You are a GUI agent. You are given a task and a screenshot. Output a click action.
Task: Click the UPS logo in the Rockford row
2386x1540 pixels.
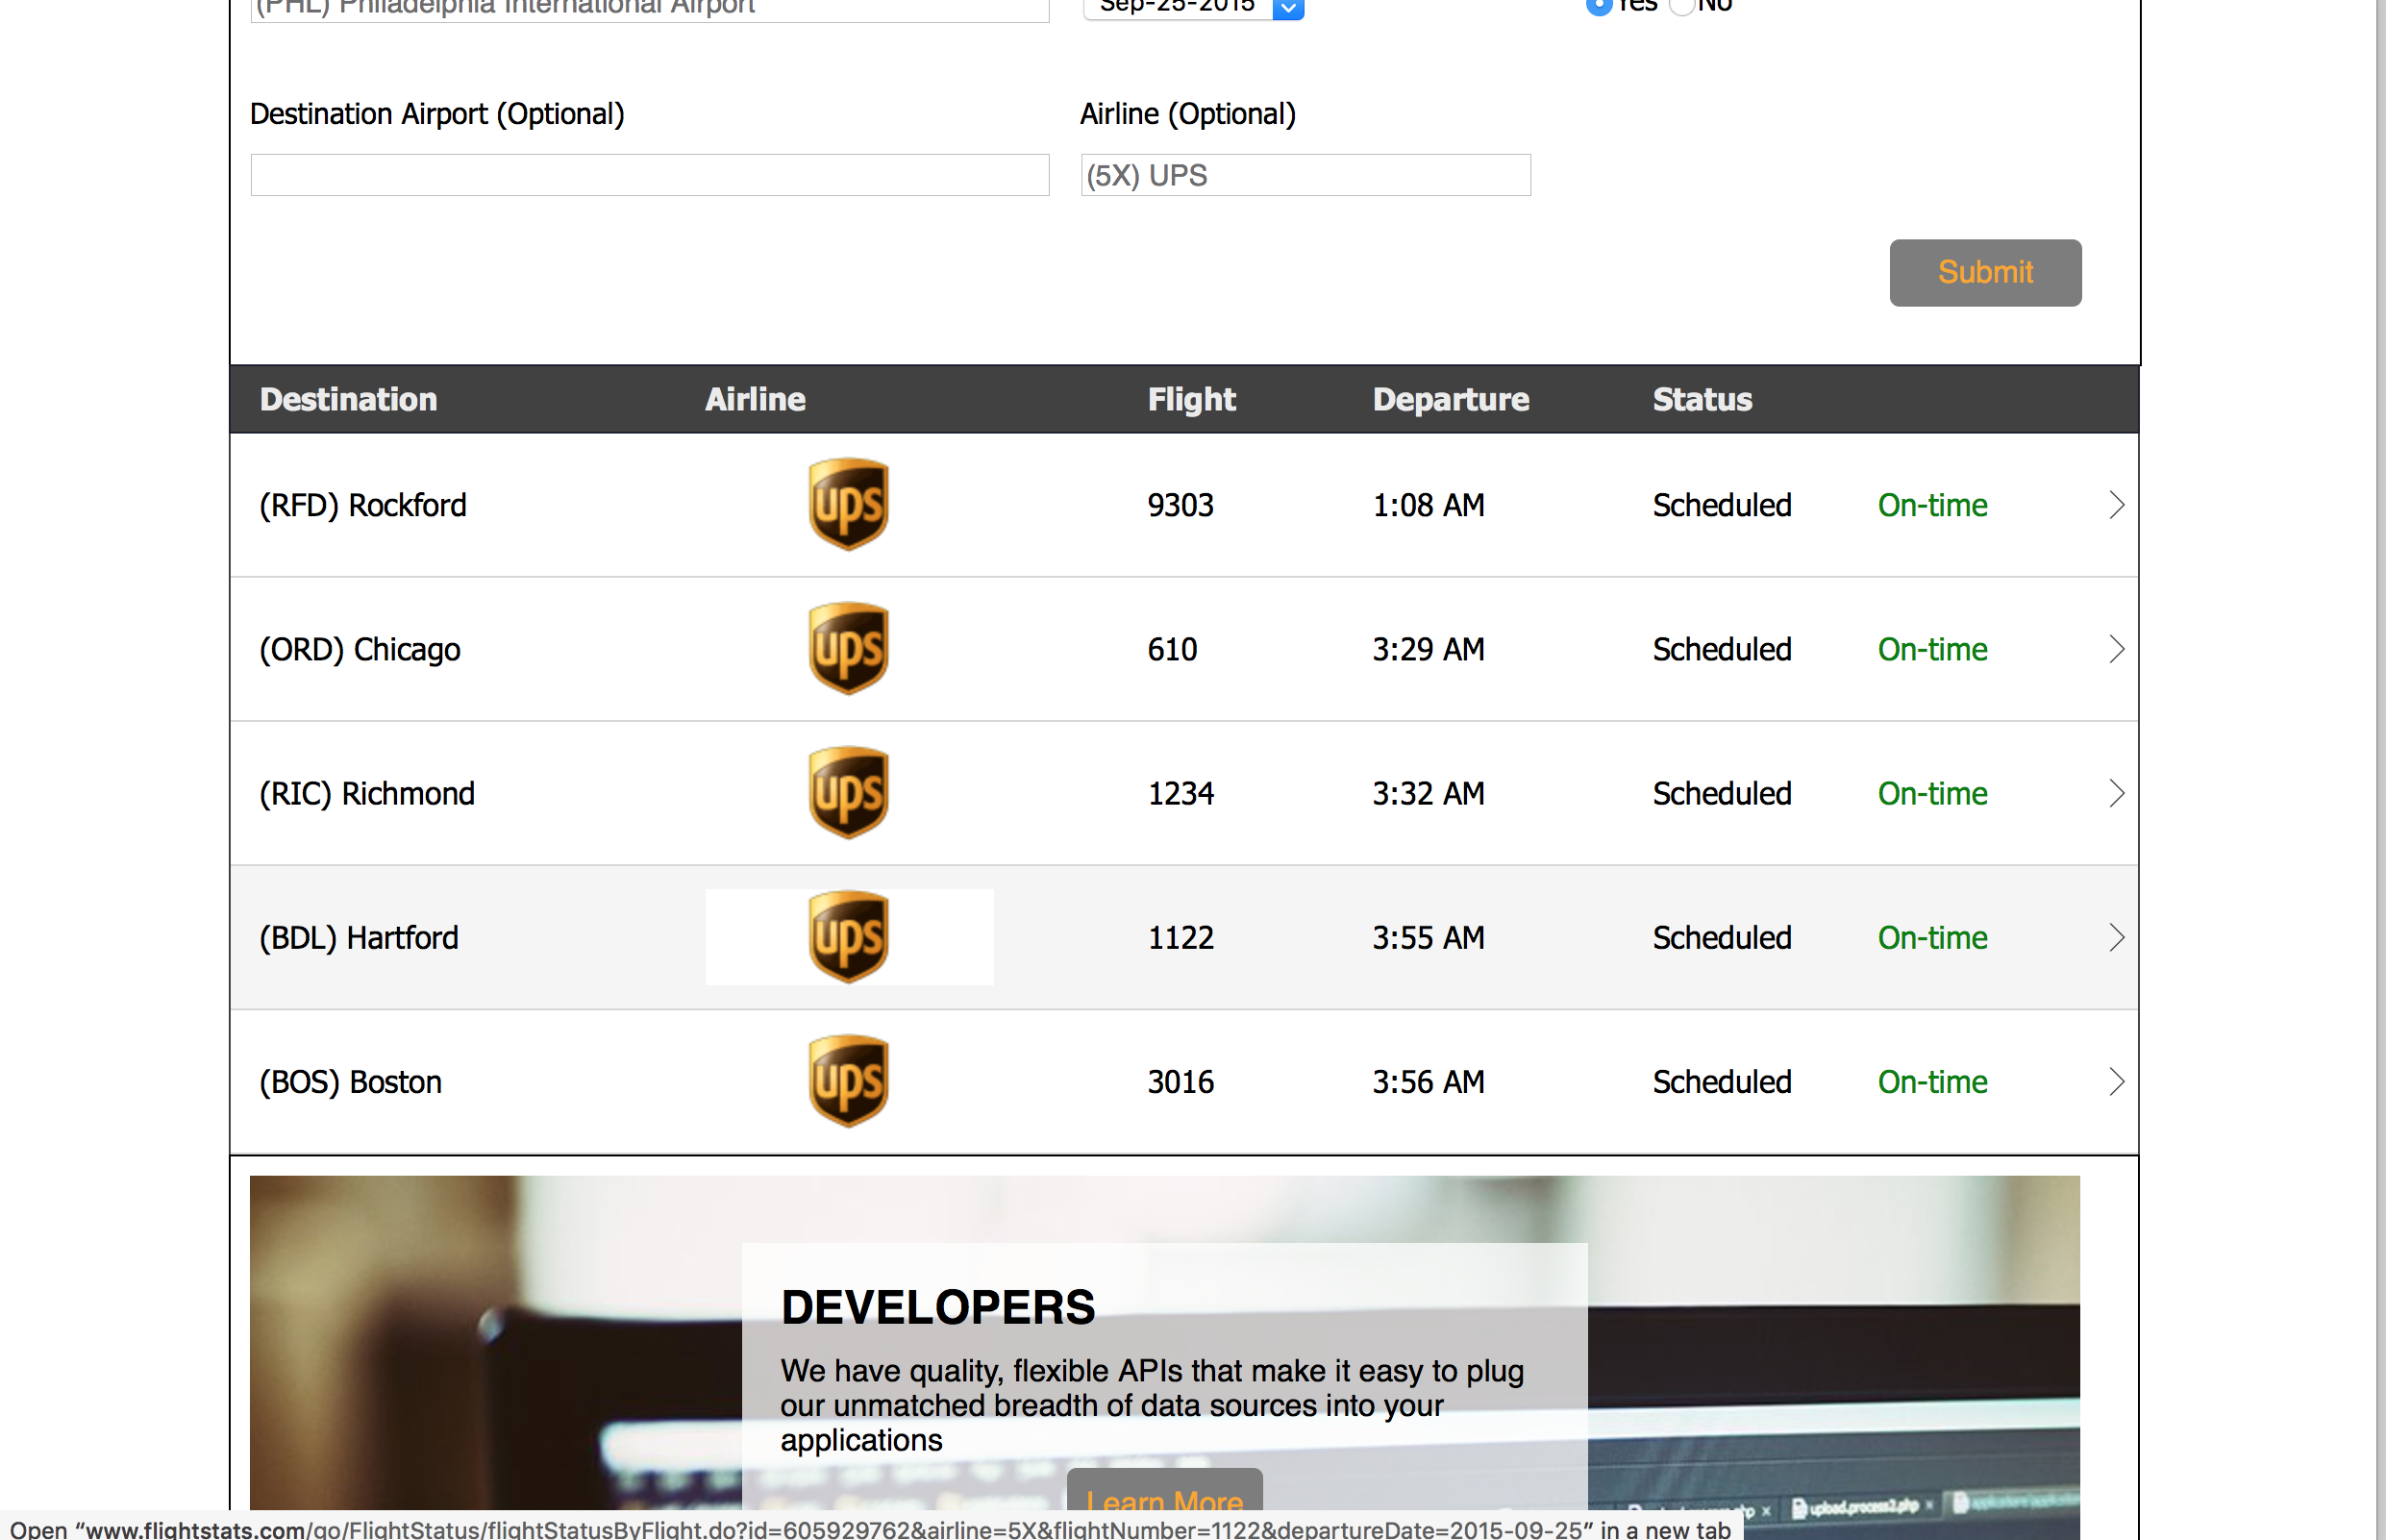[x=848, y=504]
